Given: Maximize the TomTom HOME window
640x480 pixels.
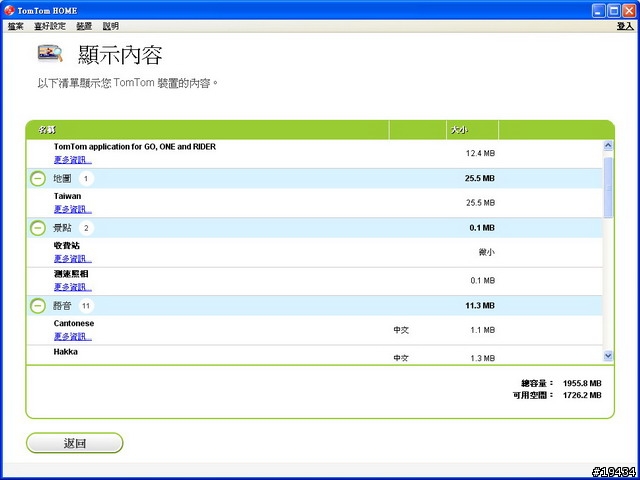Looking at the screenshot, I should (x=613, y=11).
